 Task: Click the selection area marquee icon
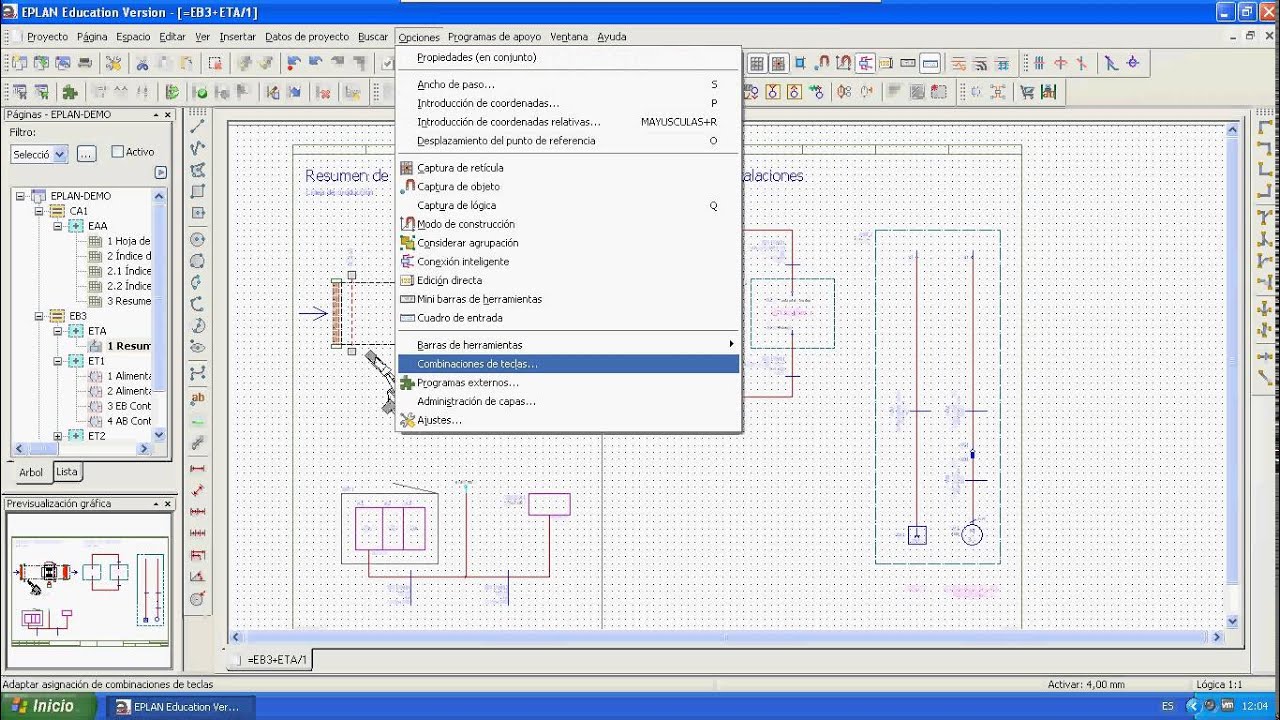[x=215, y=63]
